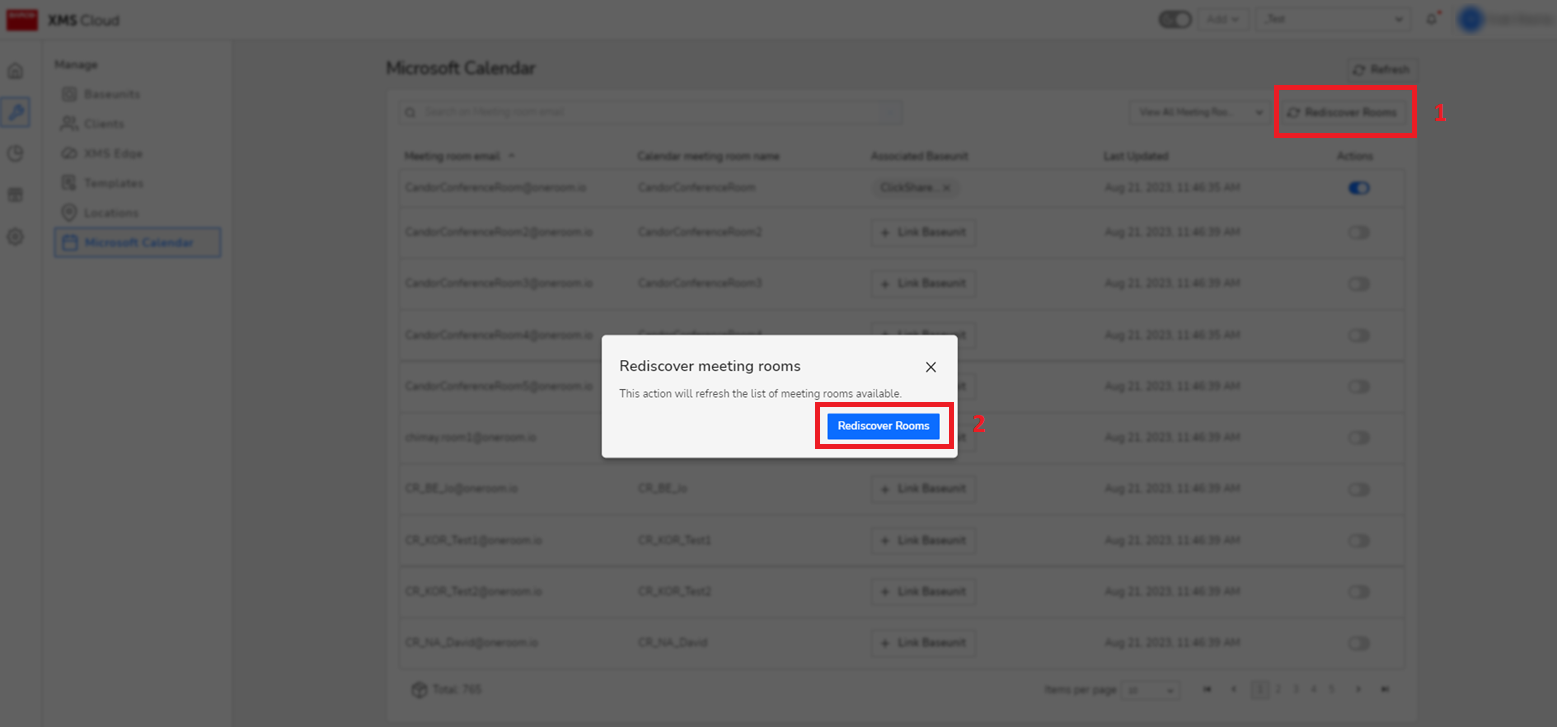The width and height of the screenshot is (1557, 727).
Task: Toggle off the CandorConferenceRoom actions switch
Action: [x=1358, y=188]
